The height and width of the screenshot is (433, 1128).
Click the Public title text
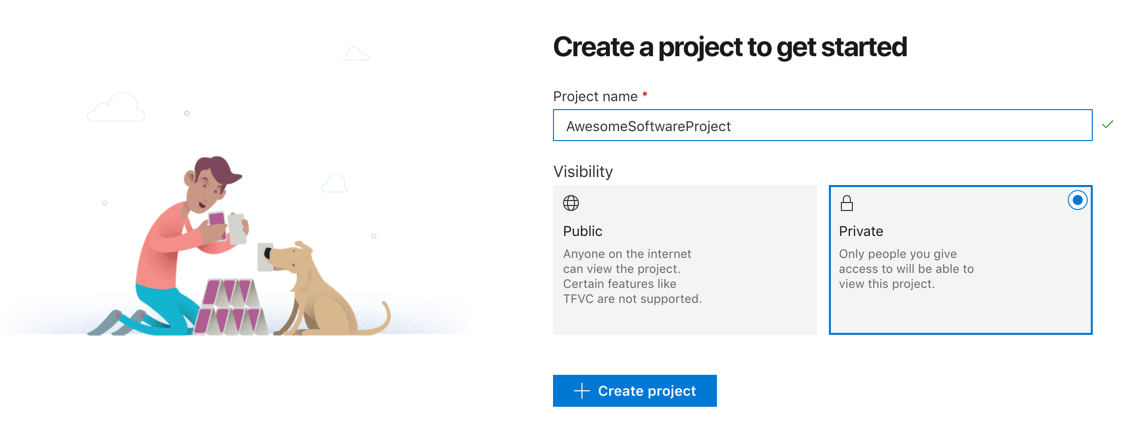click(583, 232)
